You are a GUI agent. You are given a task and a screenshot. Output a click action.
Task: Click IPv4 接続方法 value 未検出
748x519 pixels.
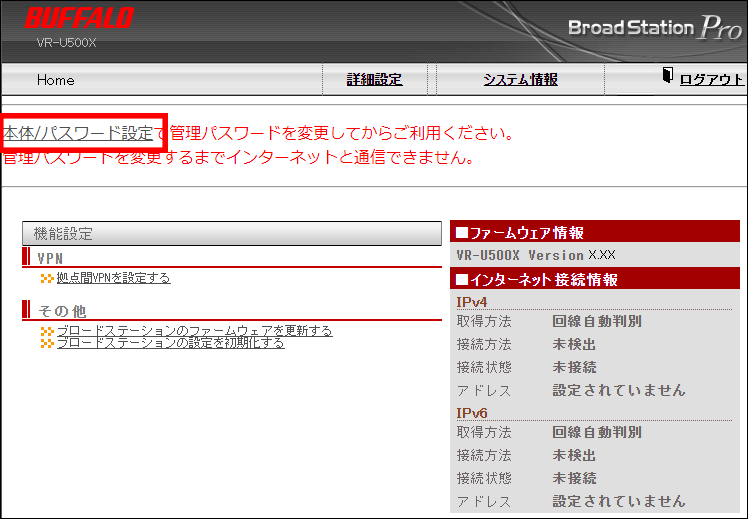tap(574, 344)
